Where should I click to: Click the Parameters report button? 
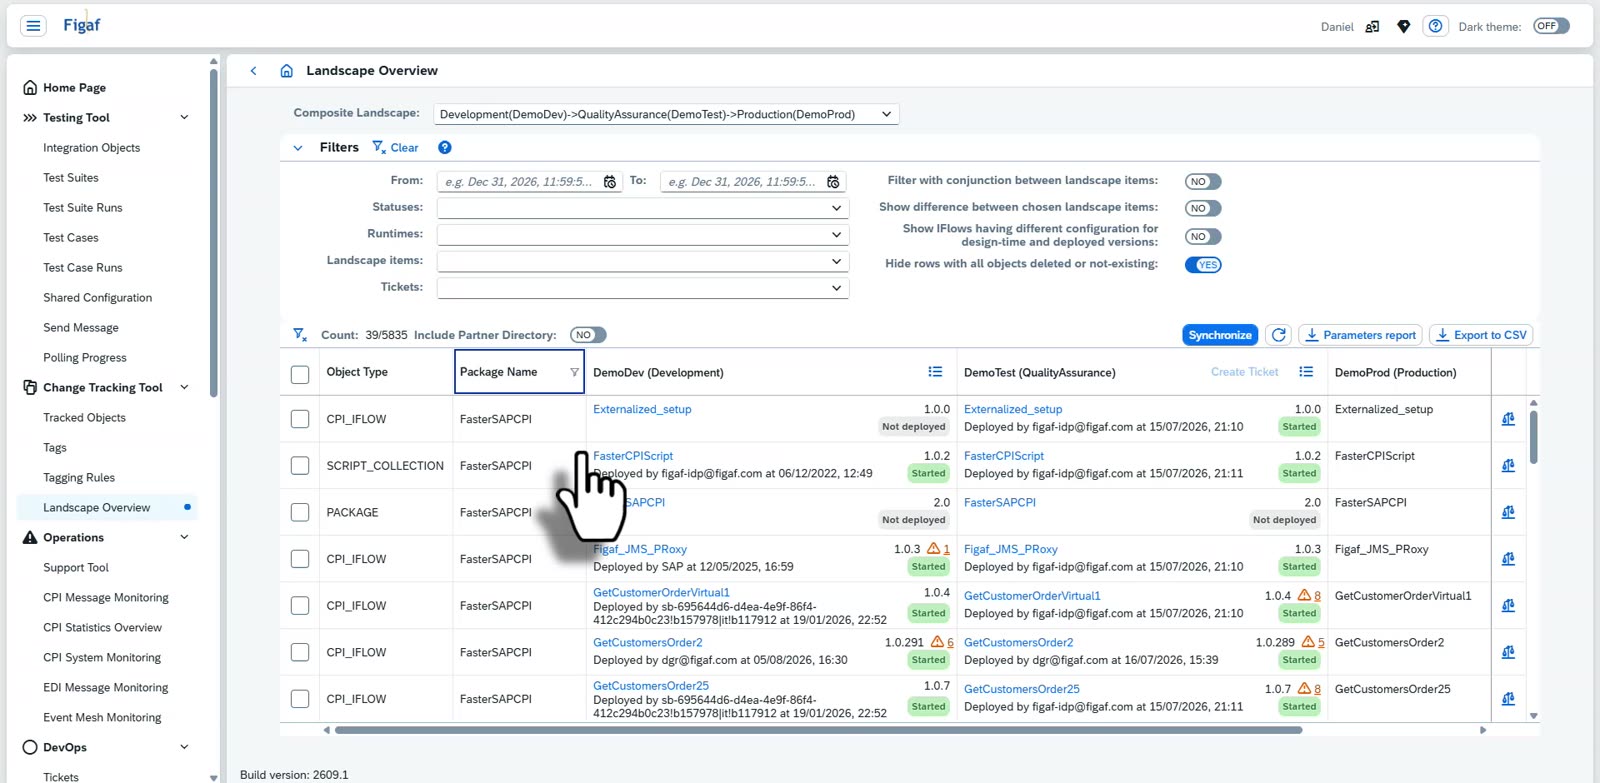pos(1360,335)
